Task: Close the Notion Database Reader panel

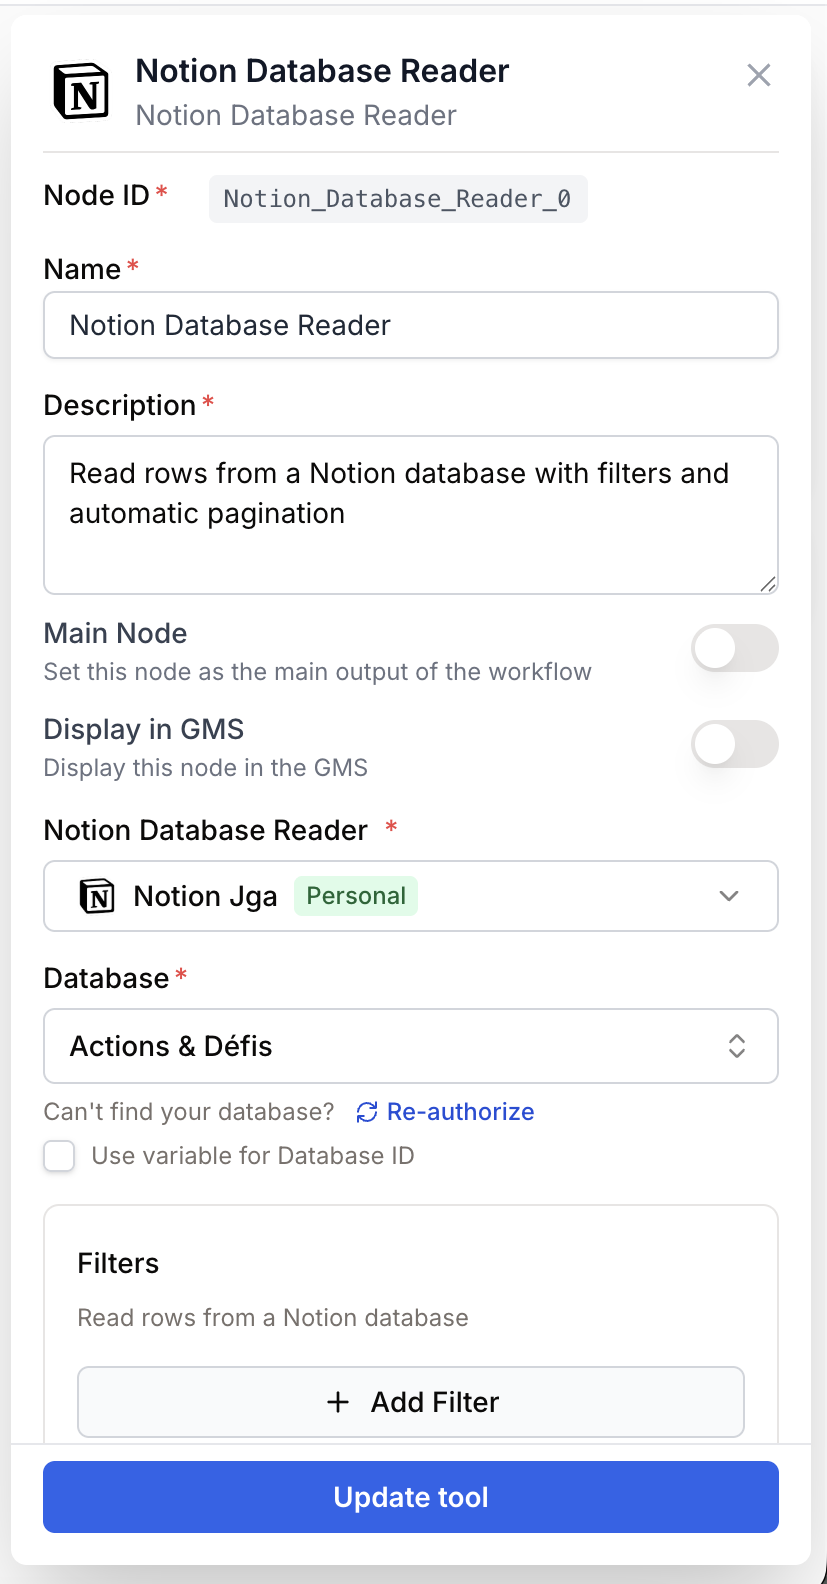Action: (x=759, y=75)
